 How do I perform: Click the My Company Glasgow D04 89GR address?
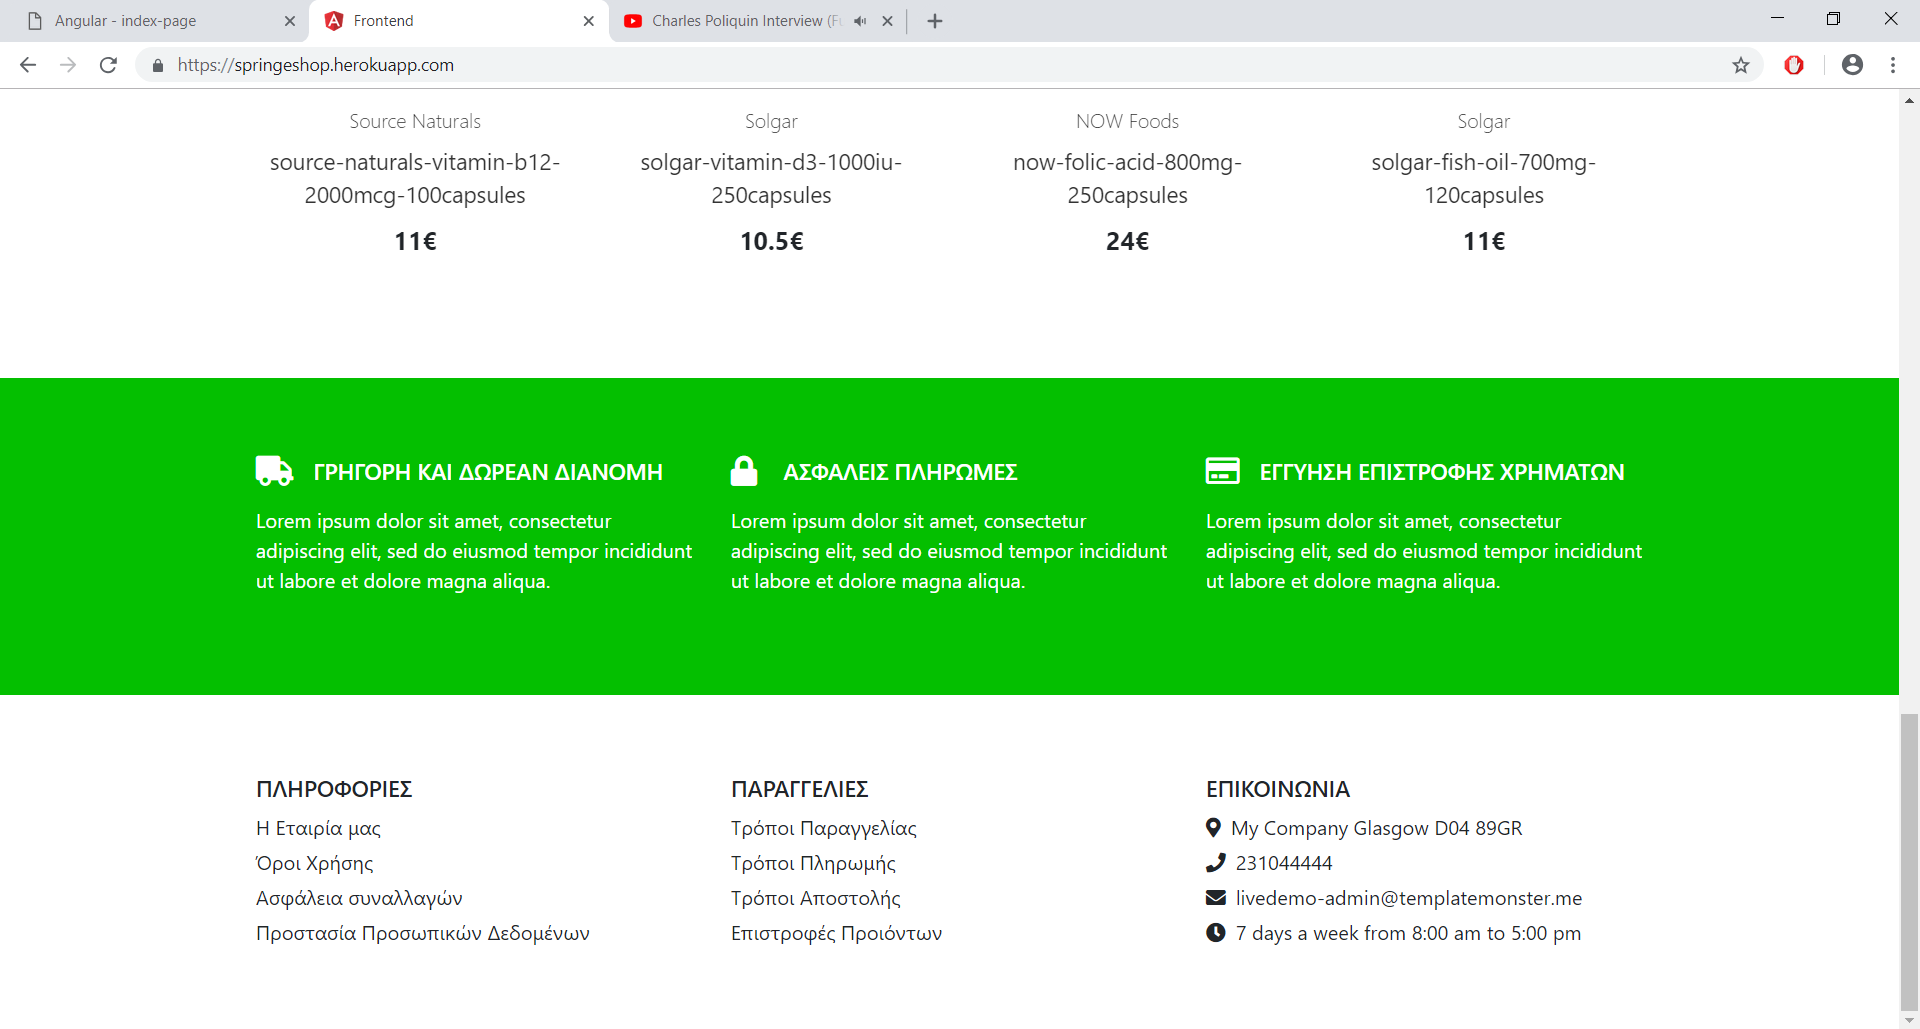tap(1377, 828)
